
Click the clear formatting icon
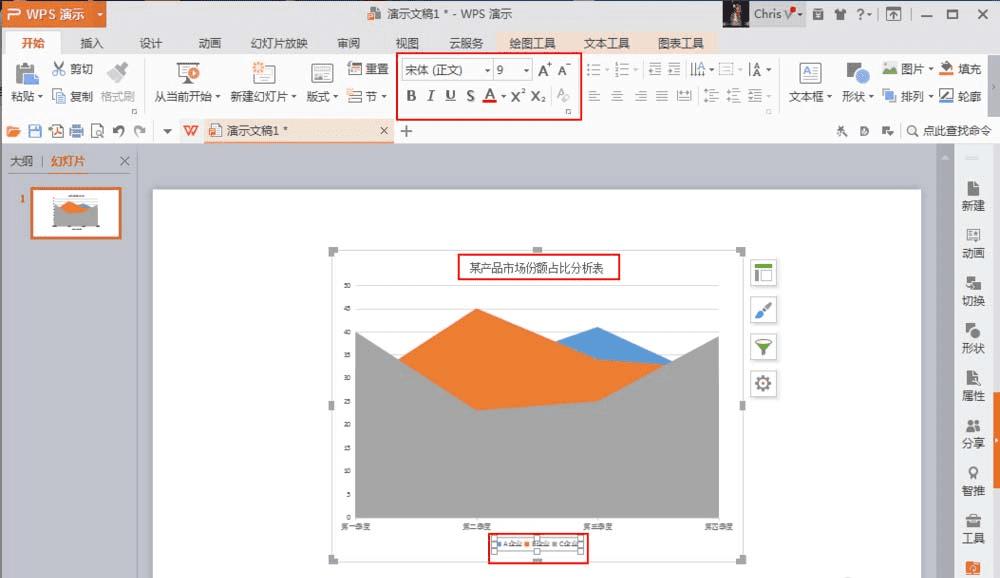click(x=562, y=96)
